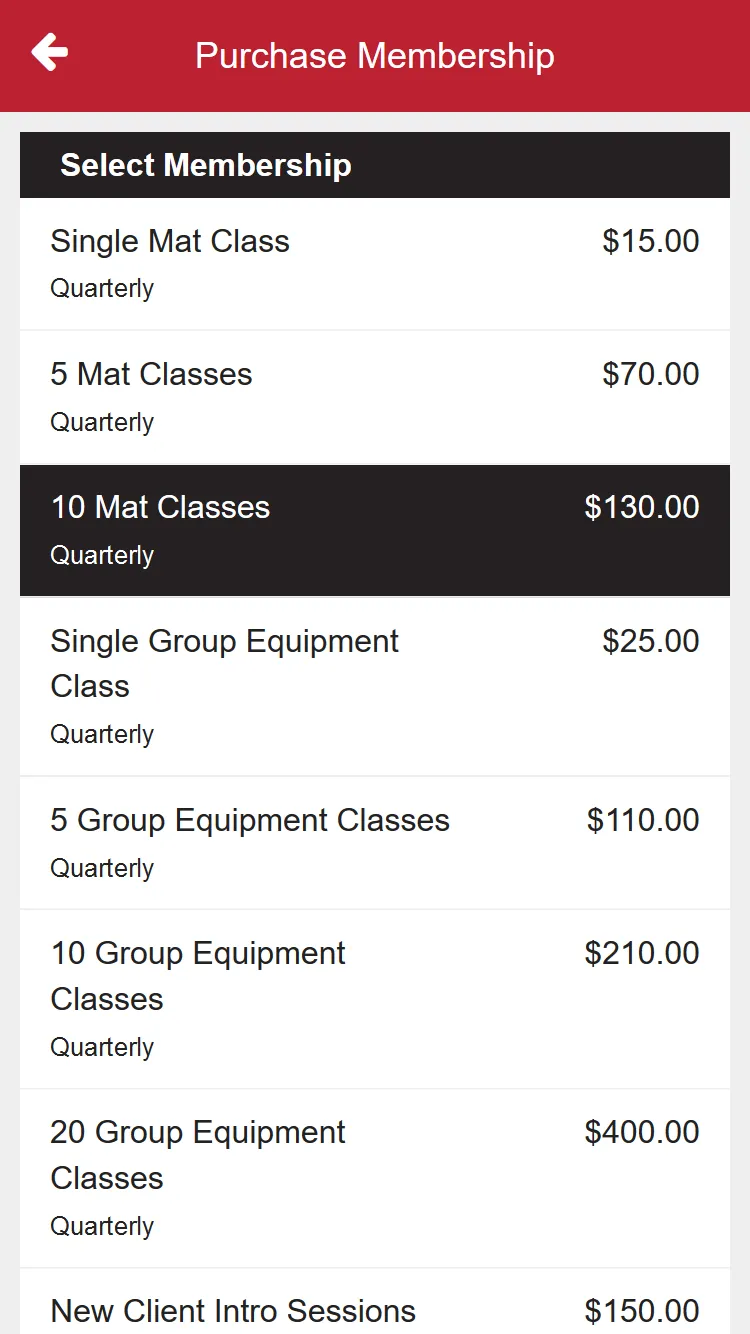The height and width of the screenshot is (1334, 750).
Task: Click the $110.00 price label
Action: click(x=643, y=820)
